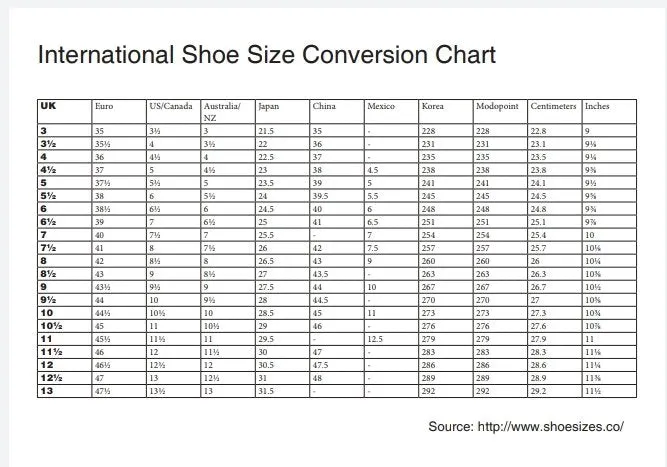Select the Mexico column header

(x=381, y=106)
